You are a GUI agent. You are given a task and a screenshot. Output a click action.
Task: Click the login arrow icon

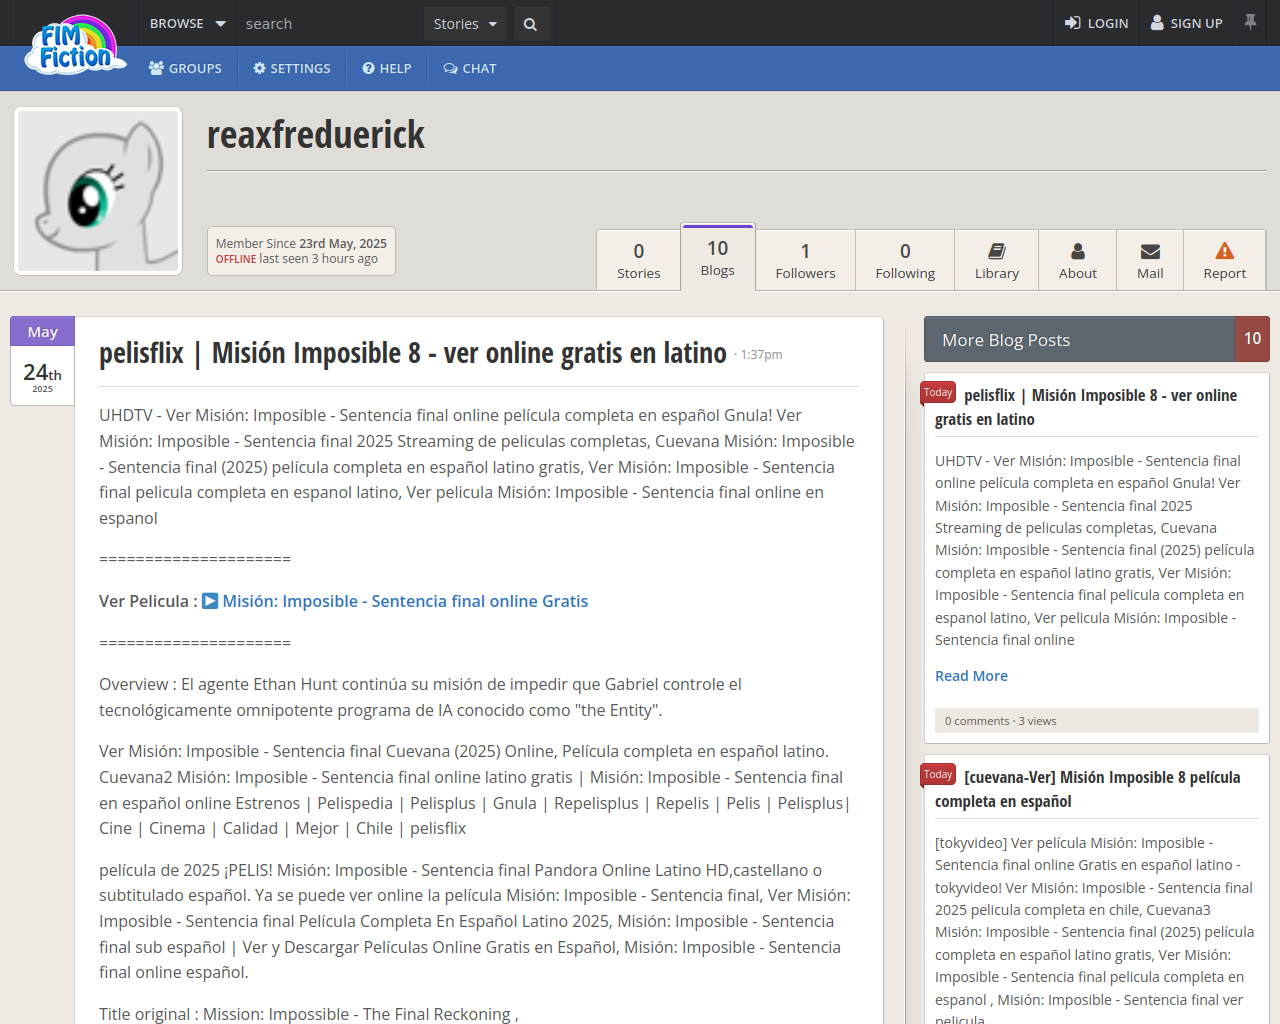click(x=1073, y=23)
